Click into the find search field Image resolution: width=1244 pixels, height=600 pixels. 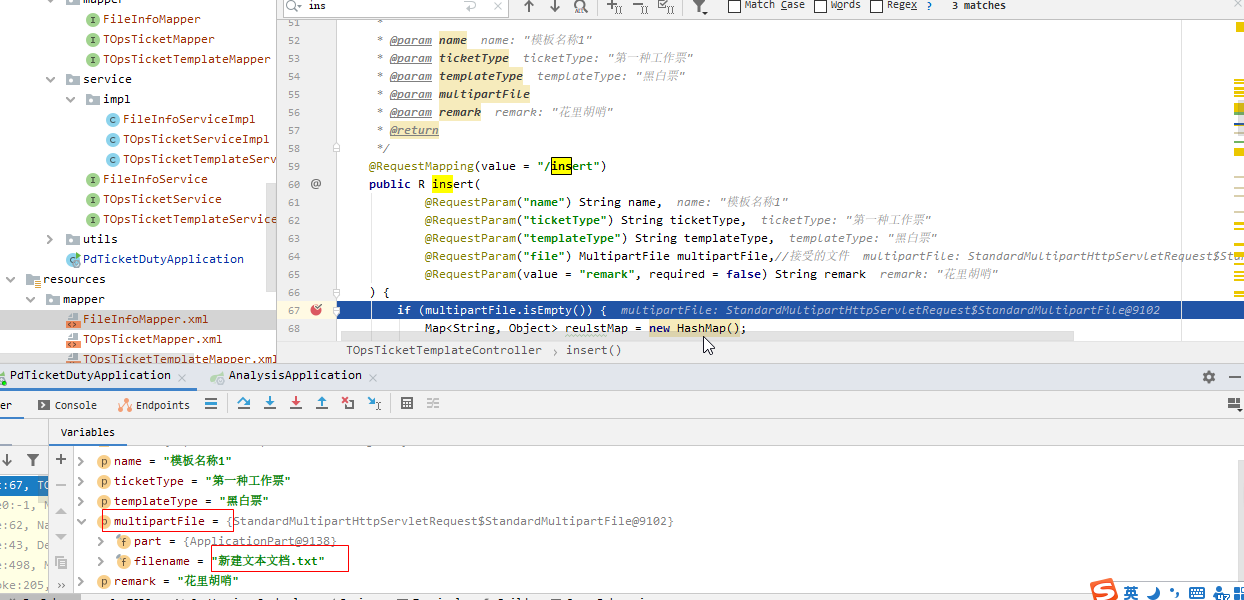[x=395, y=6]
